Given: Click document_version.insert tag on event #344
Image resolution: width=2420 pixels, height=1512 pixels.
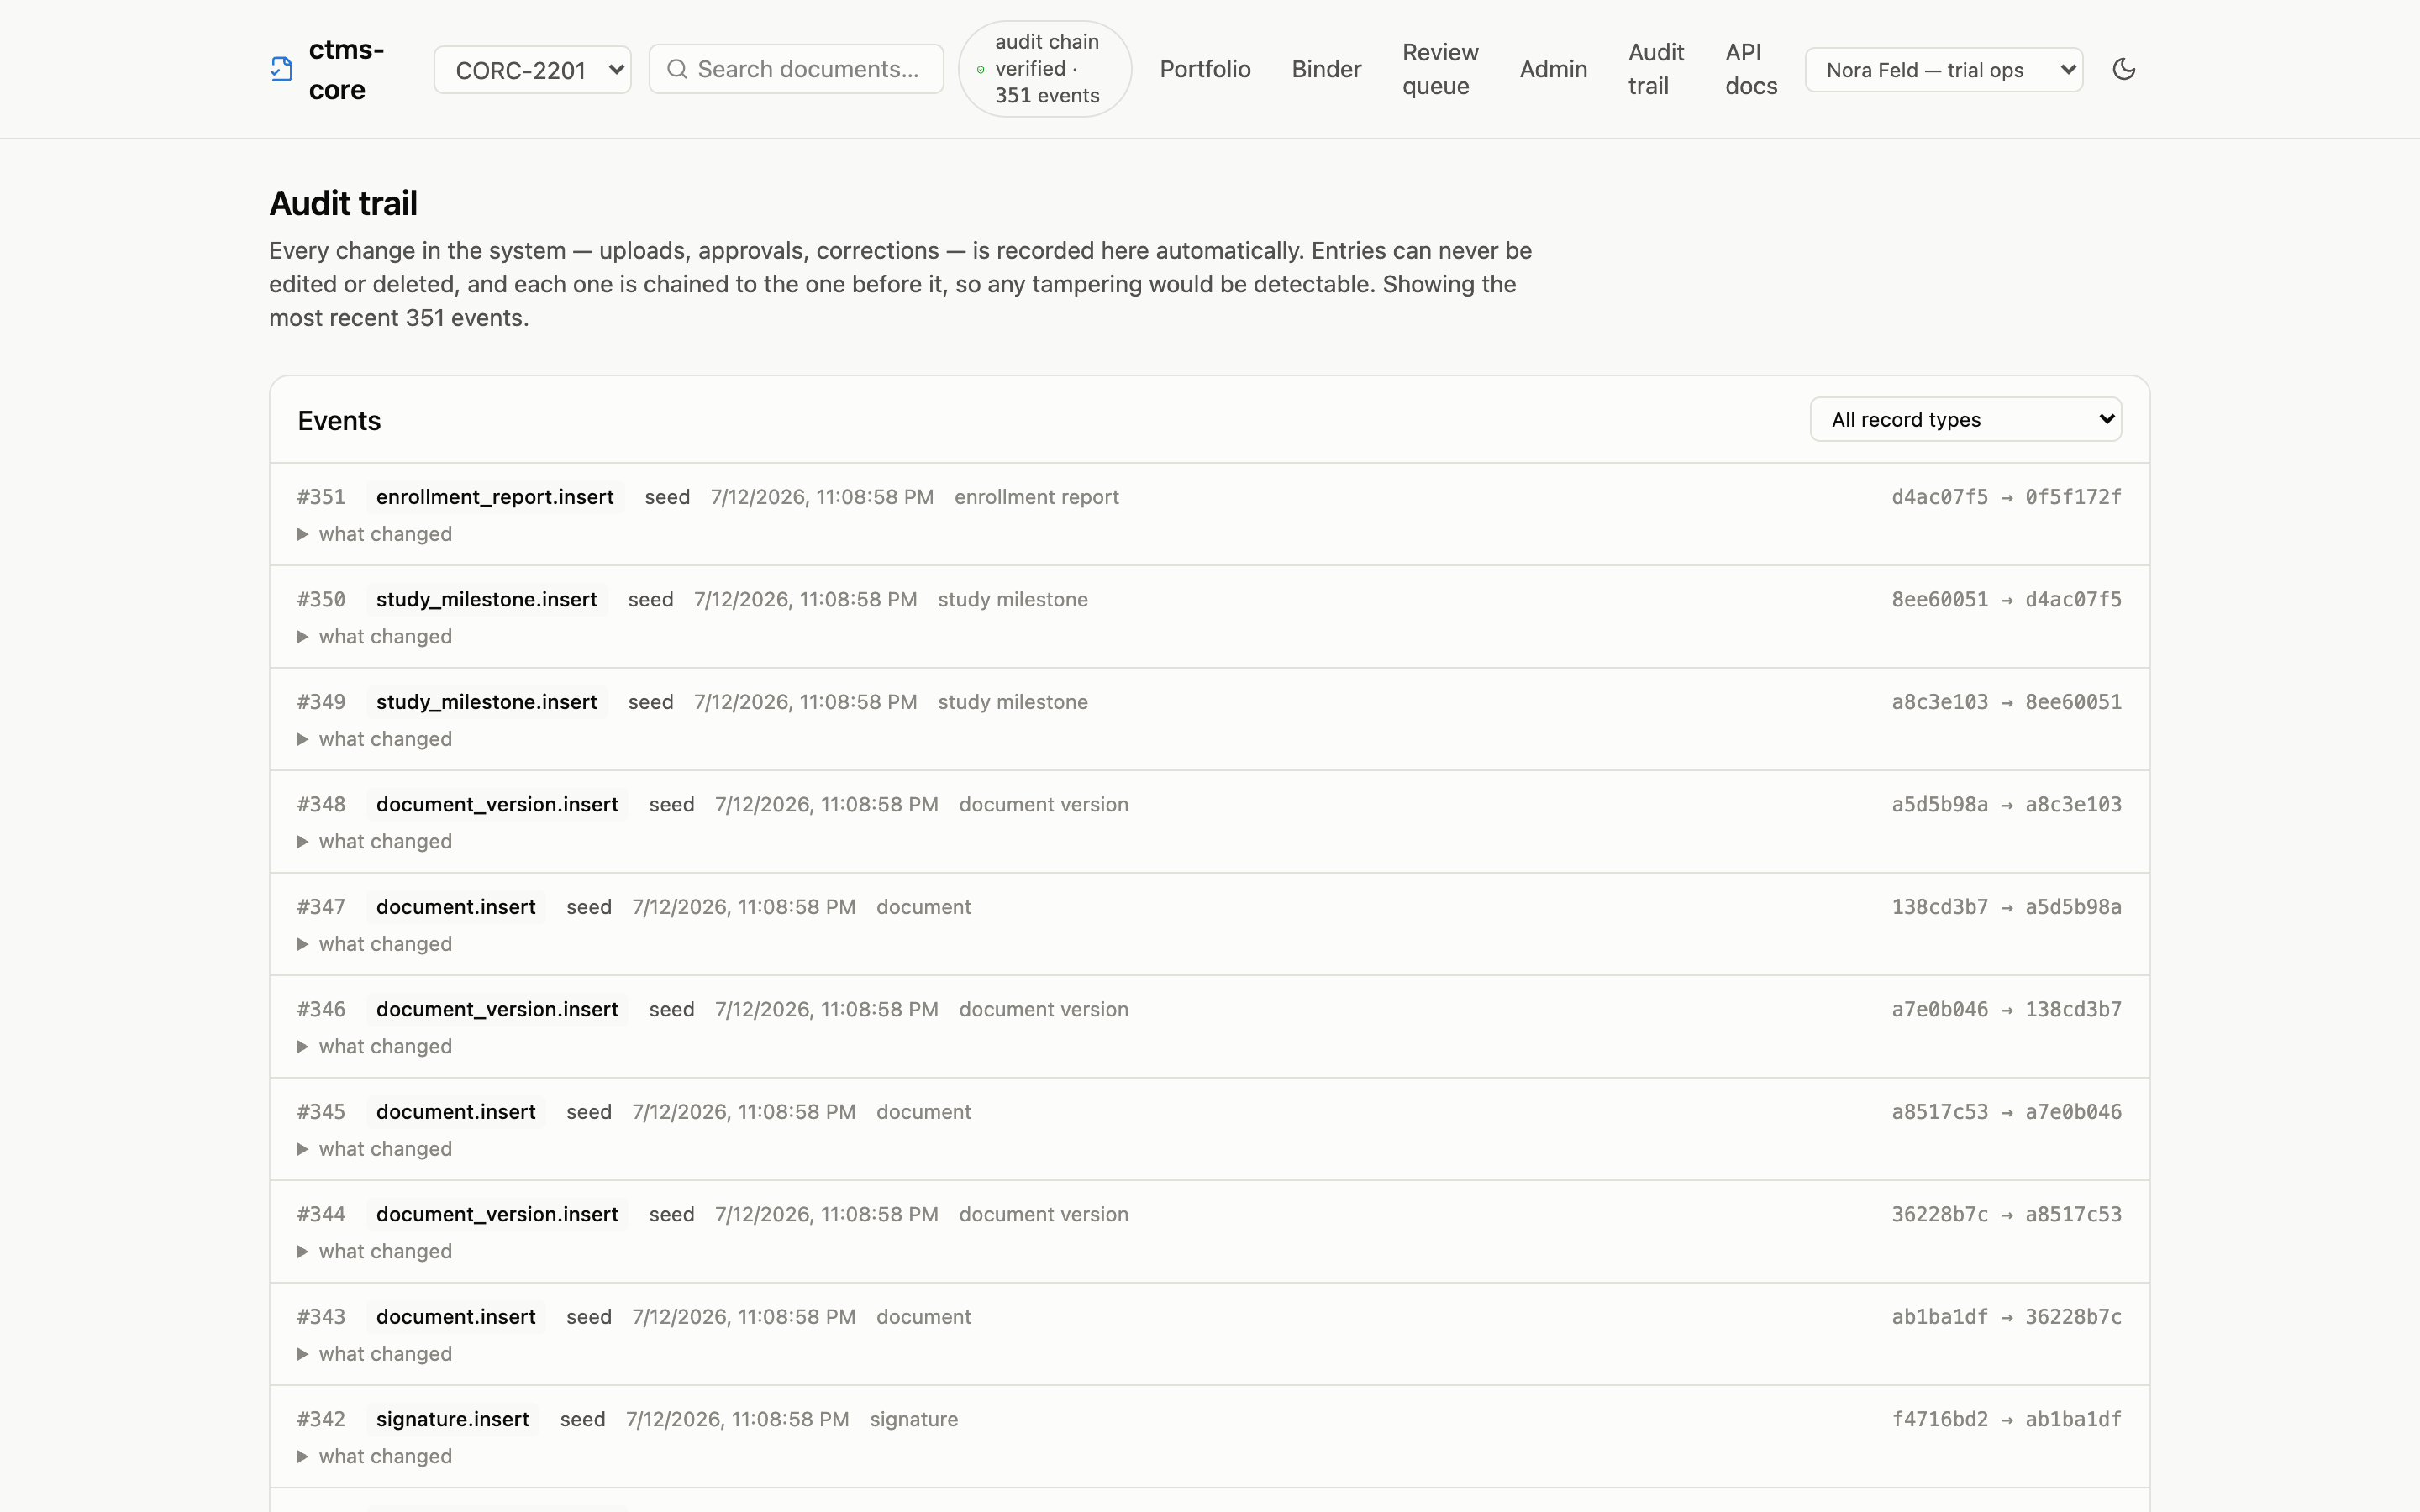Looking at the screenshot, I should pyautogui.click(x=497, y=1215).
